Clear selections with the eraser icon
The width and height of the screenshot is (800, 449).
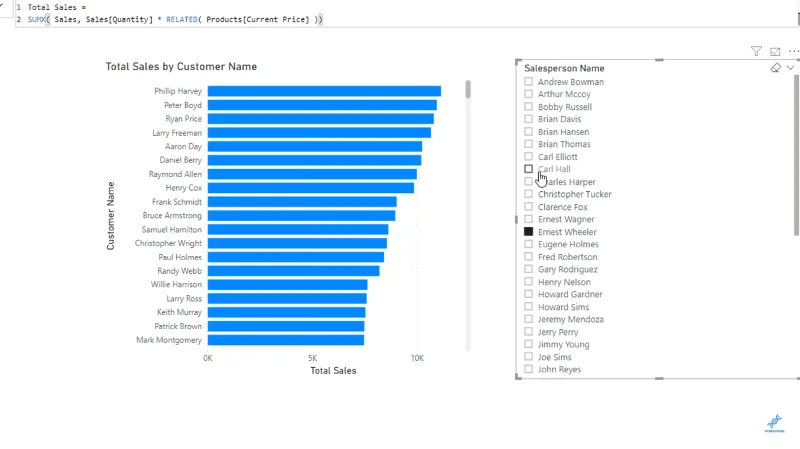coord(776,68)
